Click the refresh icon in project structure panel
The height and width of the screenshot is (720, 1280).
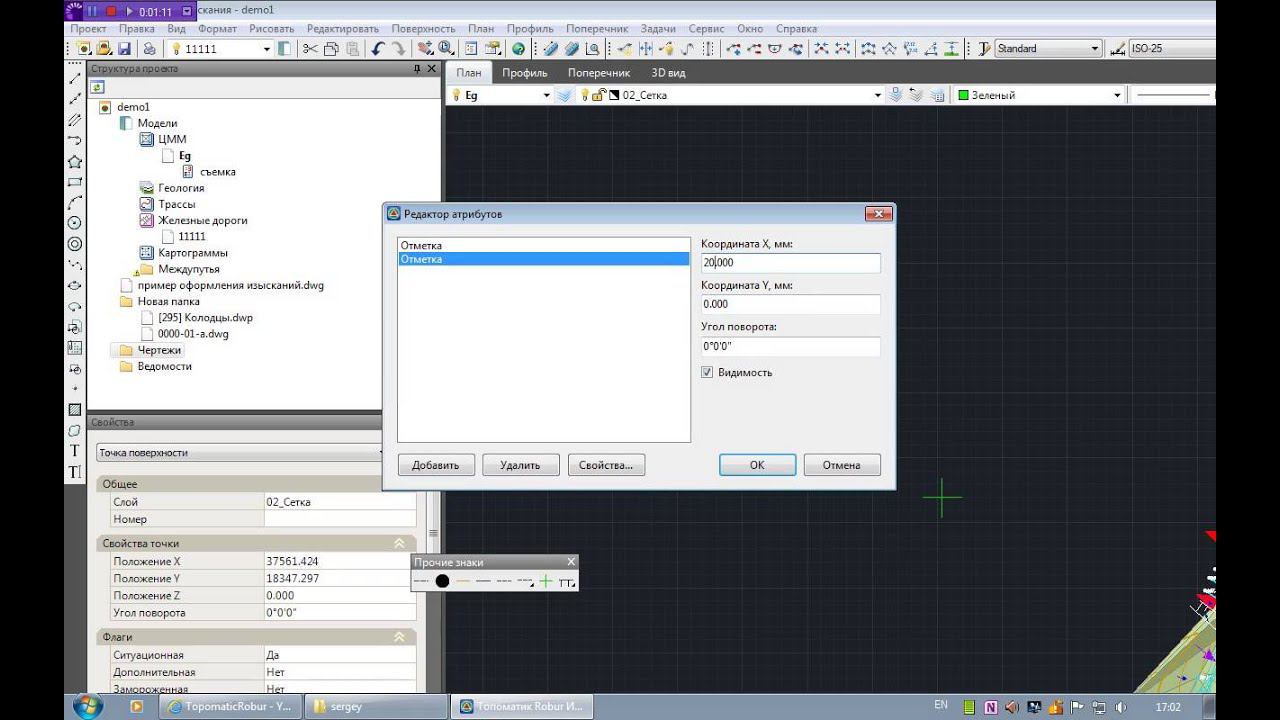pos(98,87)
